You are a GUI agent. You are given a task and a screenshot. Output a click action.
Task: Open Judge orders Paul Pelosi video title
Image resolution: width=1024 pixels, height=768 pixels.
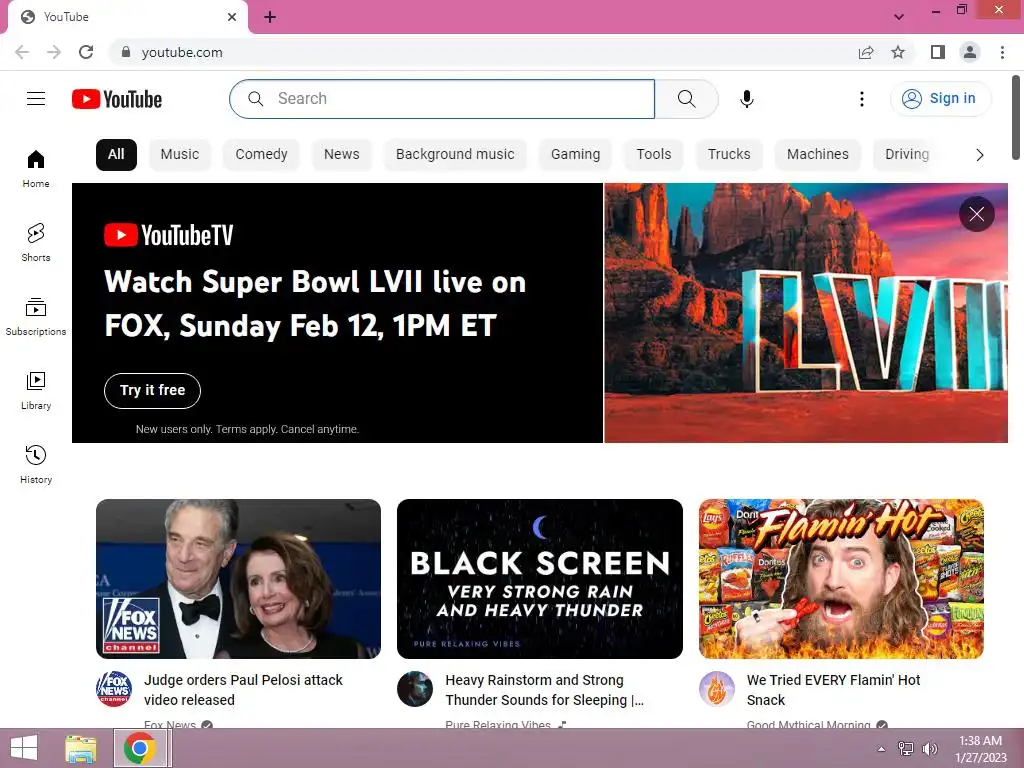[243, 690]
